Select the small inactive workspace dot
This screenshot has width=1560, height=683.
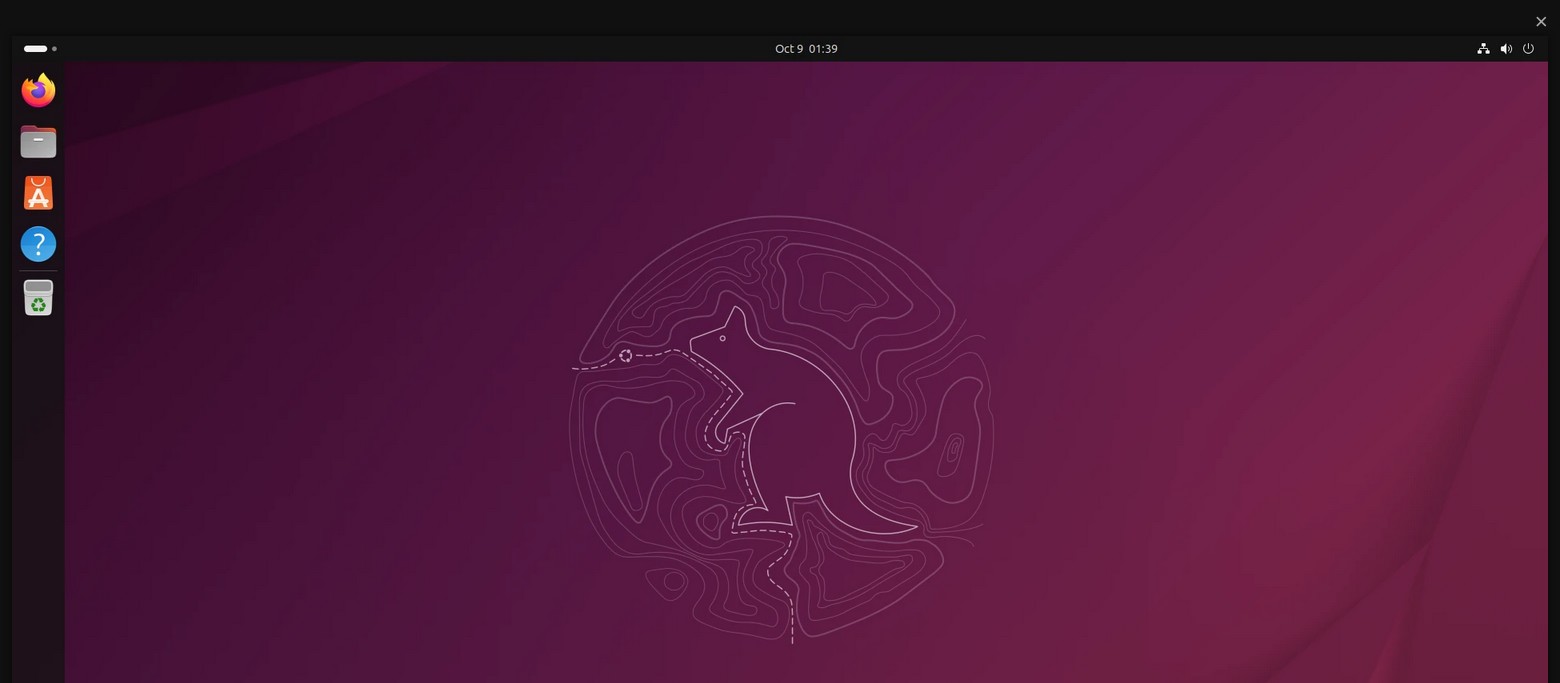[x=54, y=49]
